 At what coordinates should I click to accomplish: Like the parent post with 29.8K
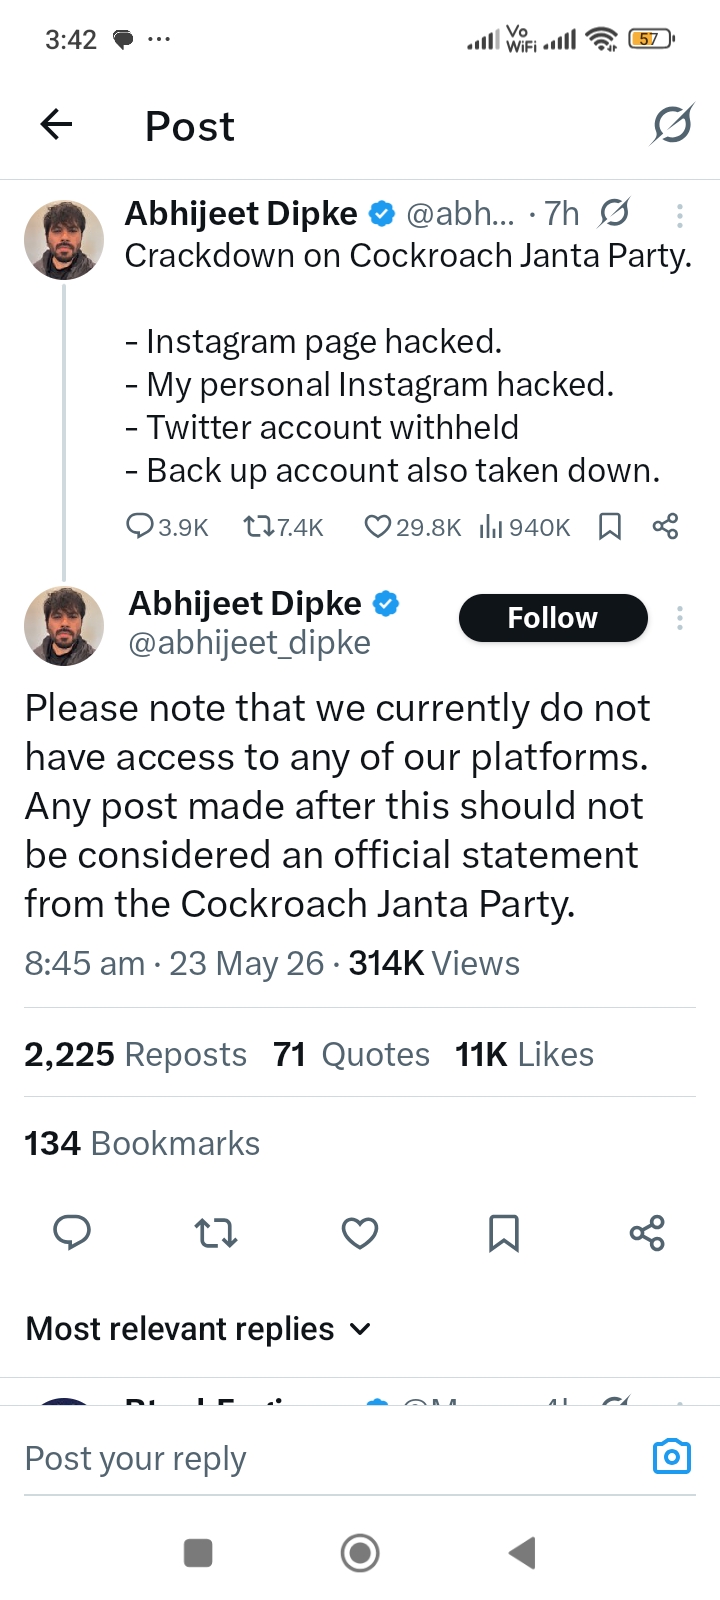click(412, 526)
